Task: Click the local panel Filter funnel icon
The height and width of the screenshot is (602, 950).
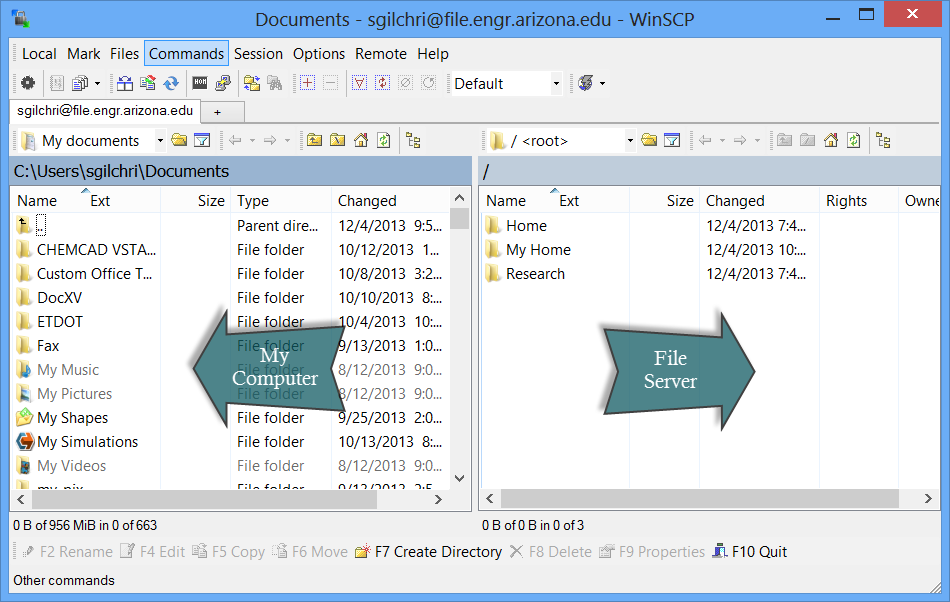Action: (202, 141)
